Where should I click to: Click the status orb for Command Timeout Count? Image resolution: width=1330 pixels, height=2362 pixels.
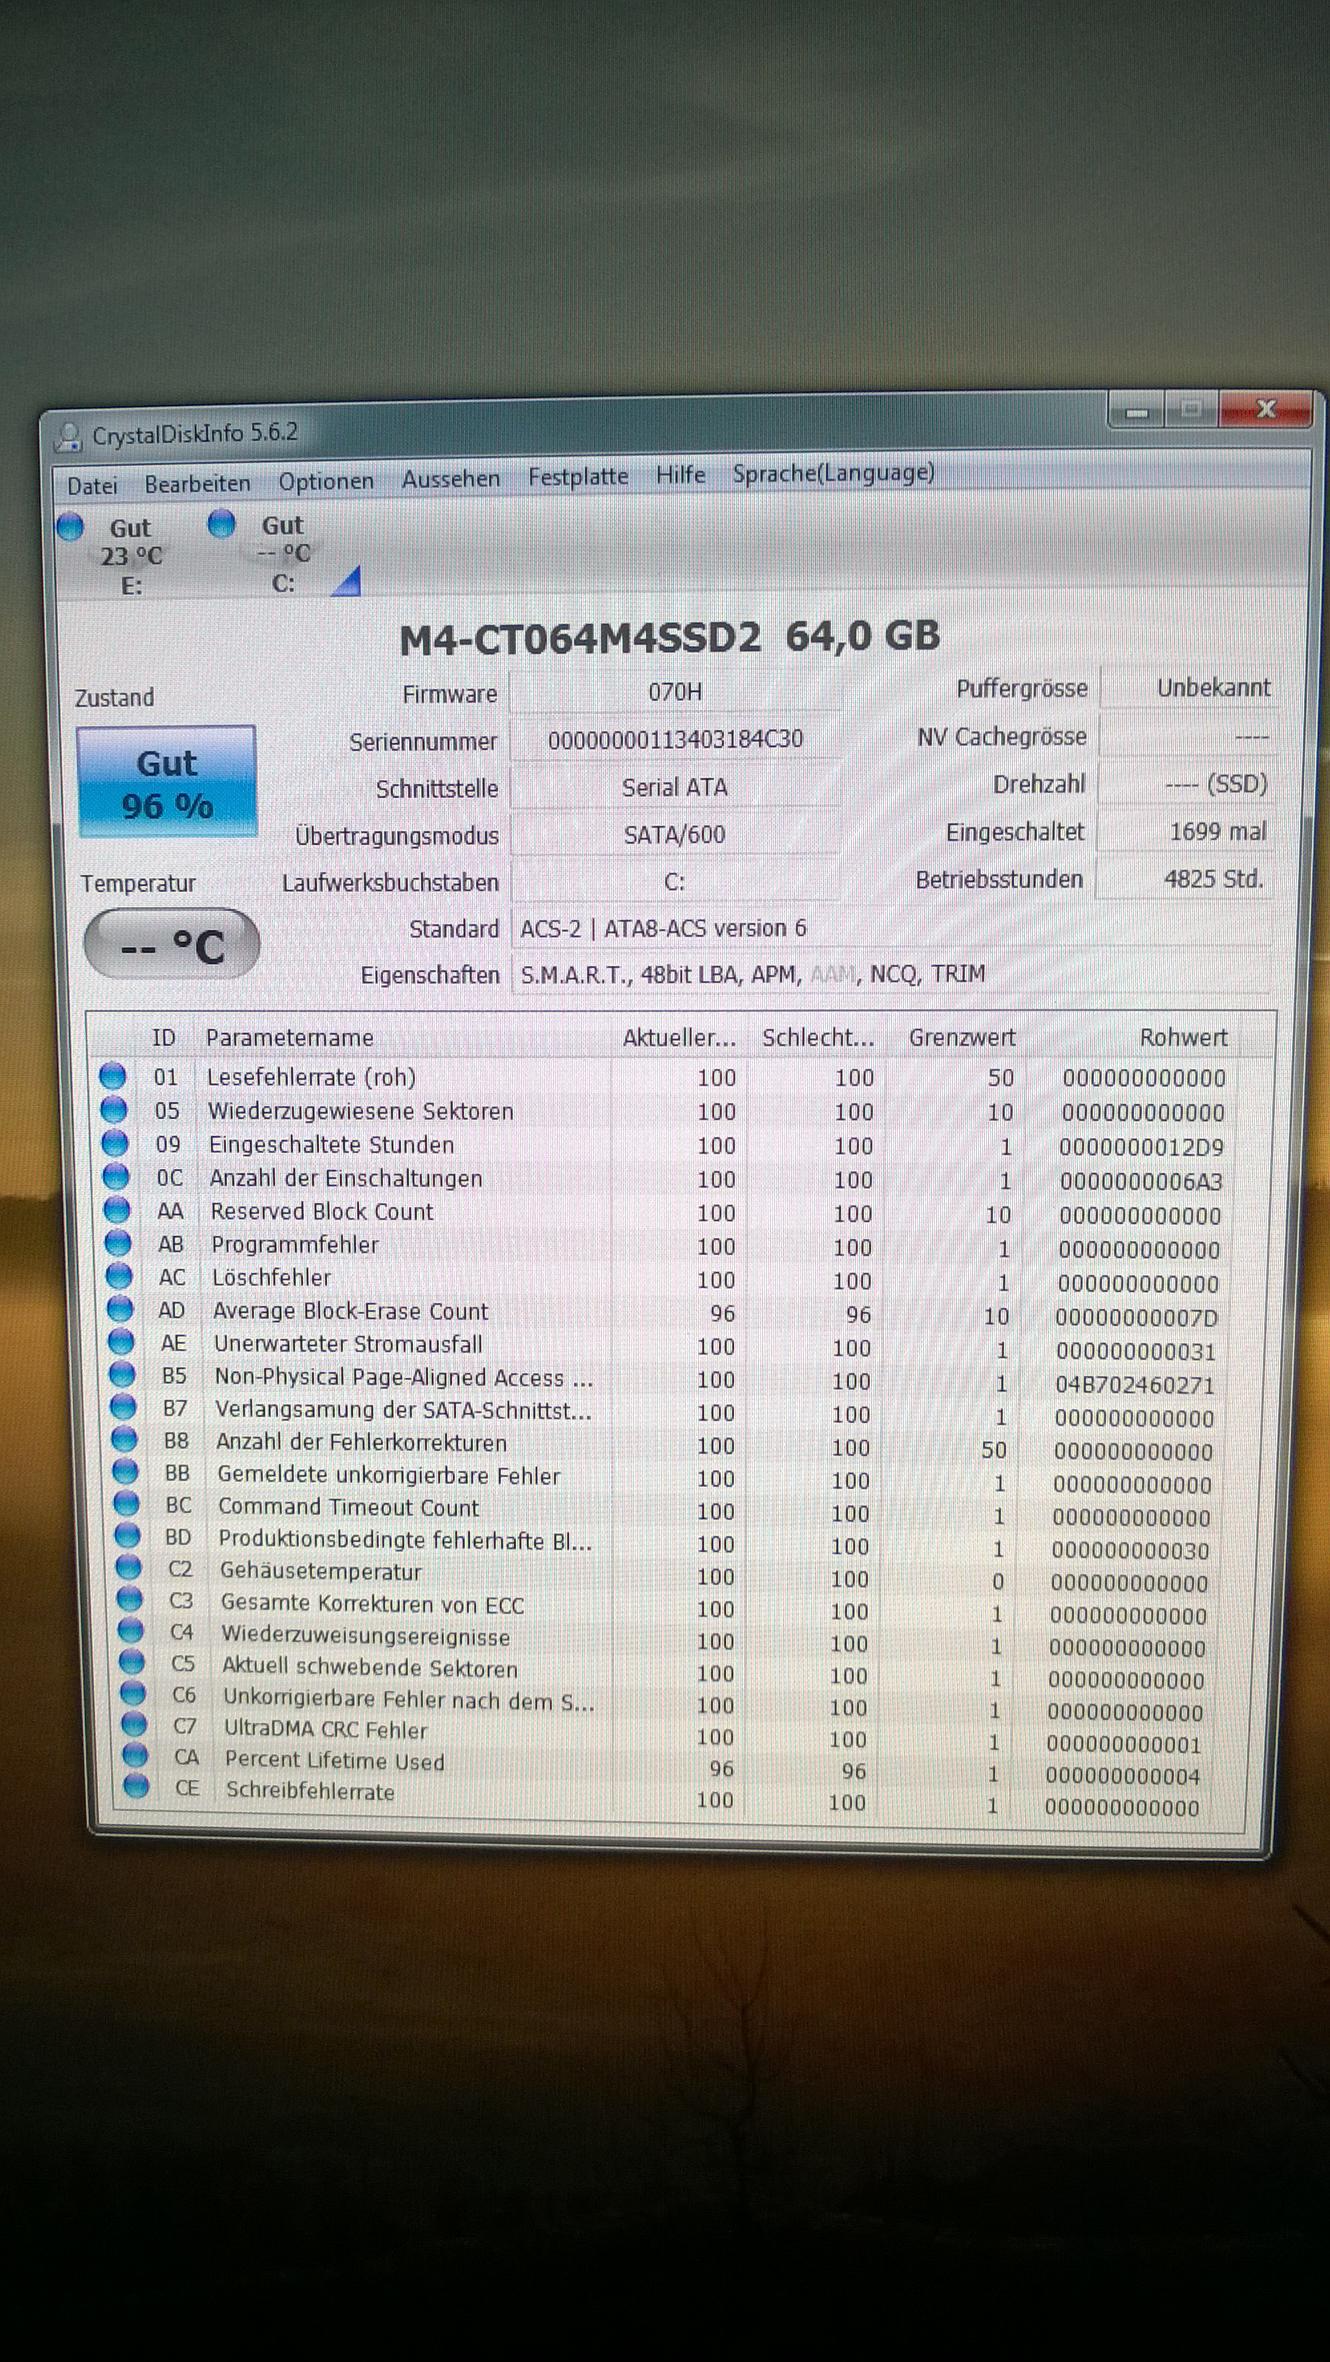126,1504
